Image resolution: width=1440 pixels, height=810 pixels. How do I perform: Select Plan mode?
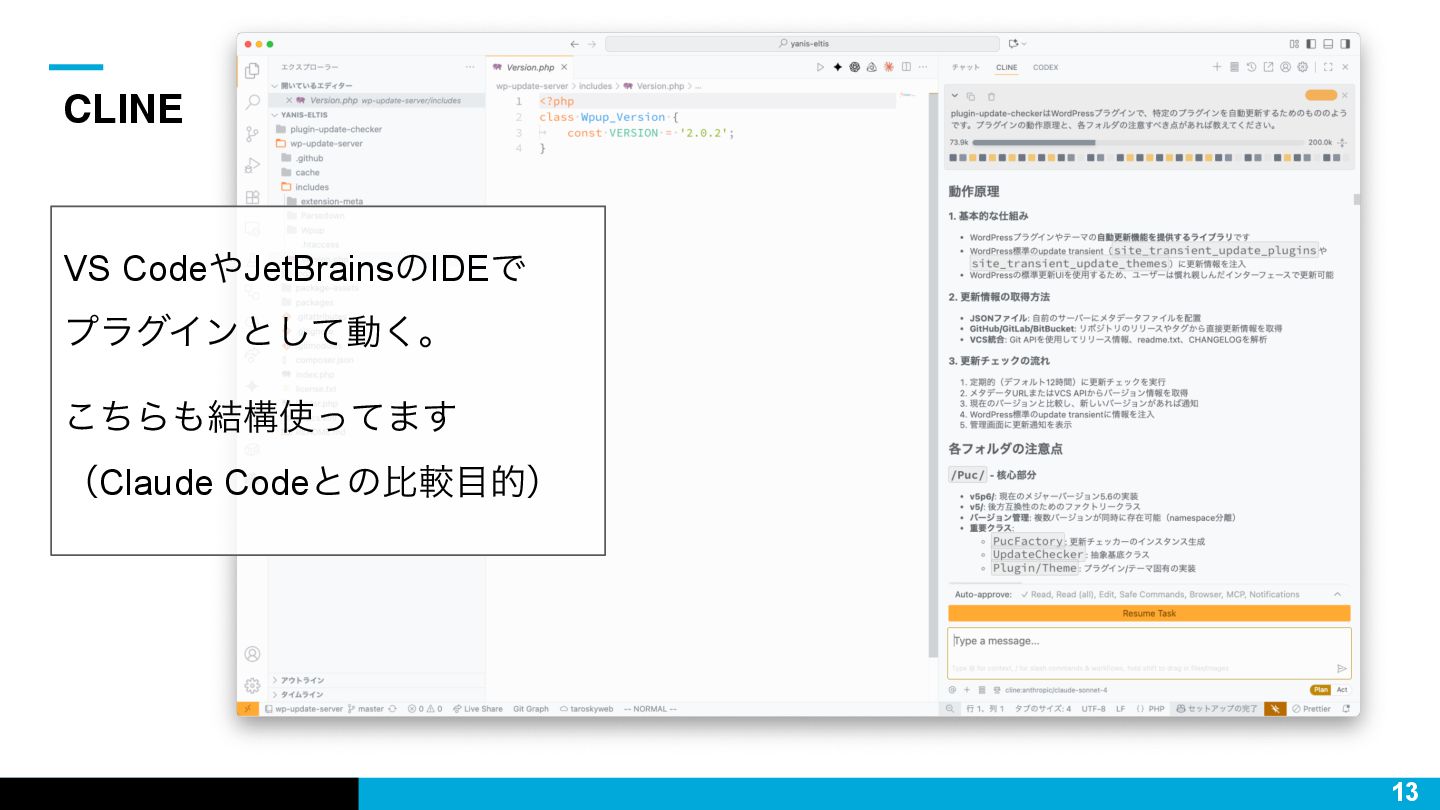coord(1321,689)
